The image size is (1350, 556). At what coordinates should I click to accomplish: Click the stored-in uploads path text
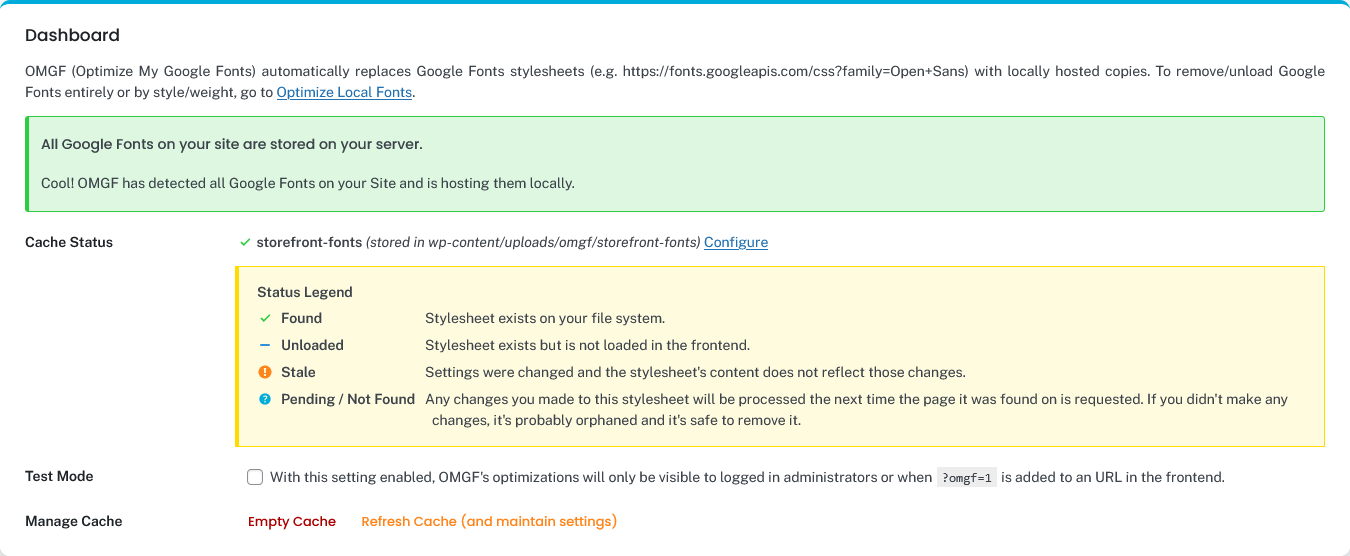[533, 242]
